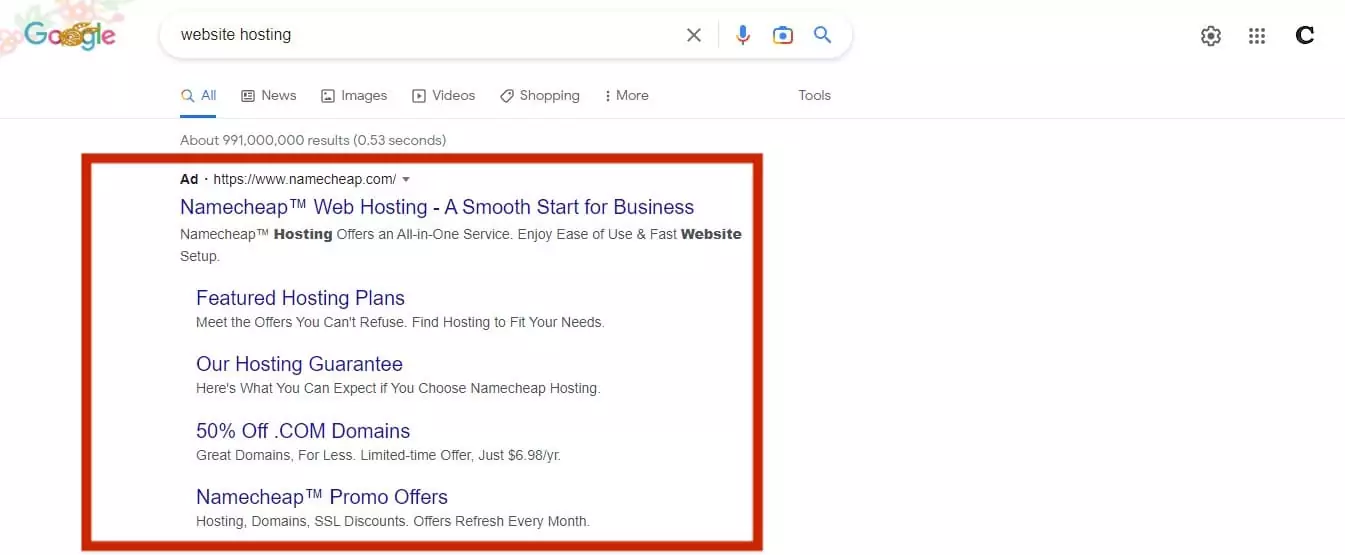This screenshot has width=1345, height=555.
Task: Clear the search box with the X icon
Action: [x=693, y=35]
